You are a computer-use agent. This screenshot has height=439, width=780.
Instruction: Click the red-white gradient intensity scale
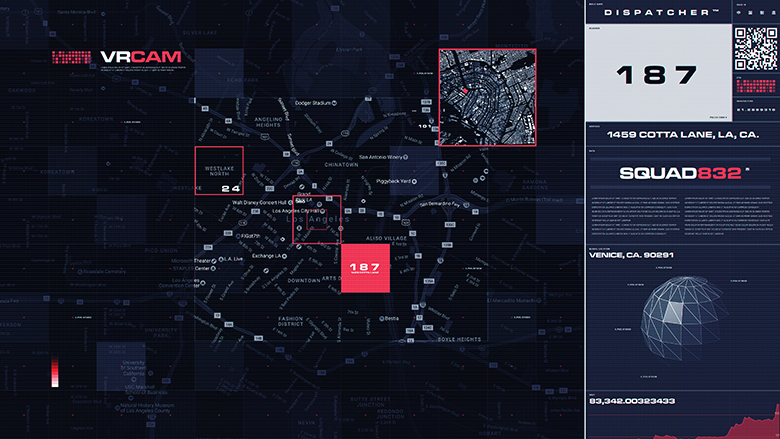pyautogui.click(x=55, y=373)
